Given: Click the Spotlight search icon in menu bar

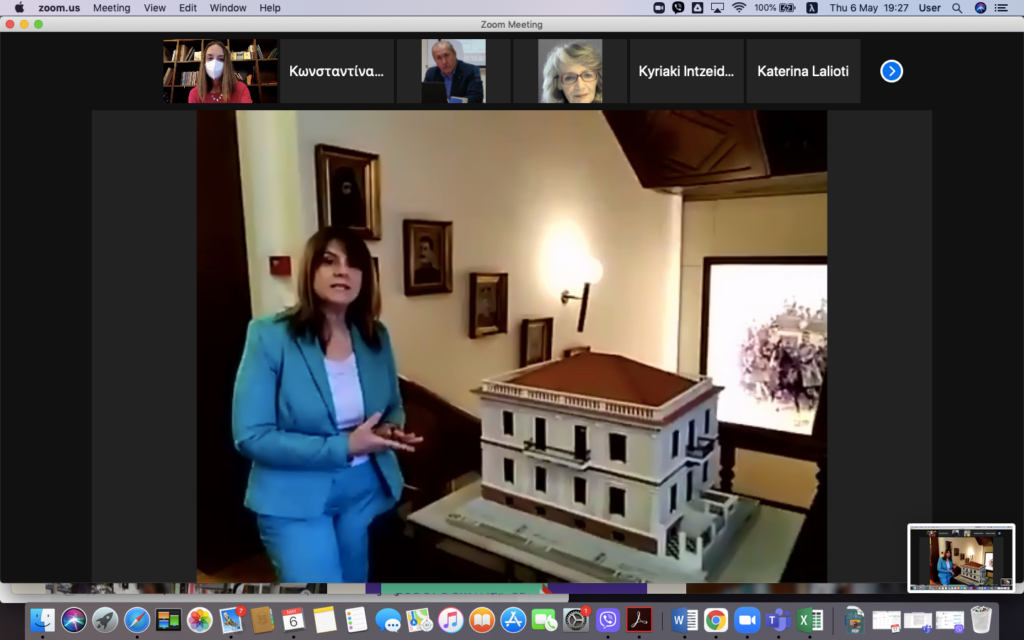Looking at the screenshot, I should click(957, 8).
